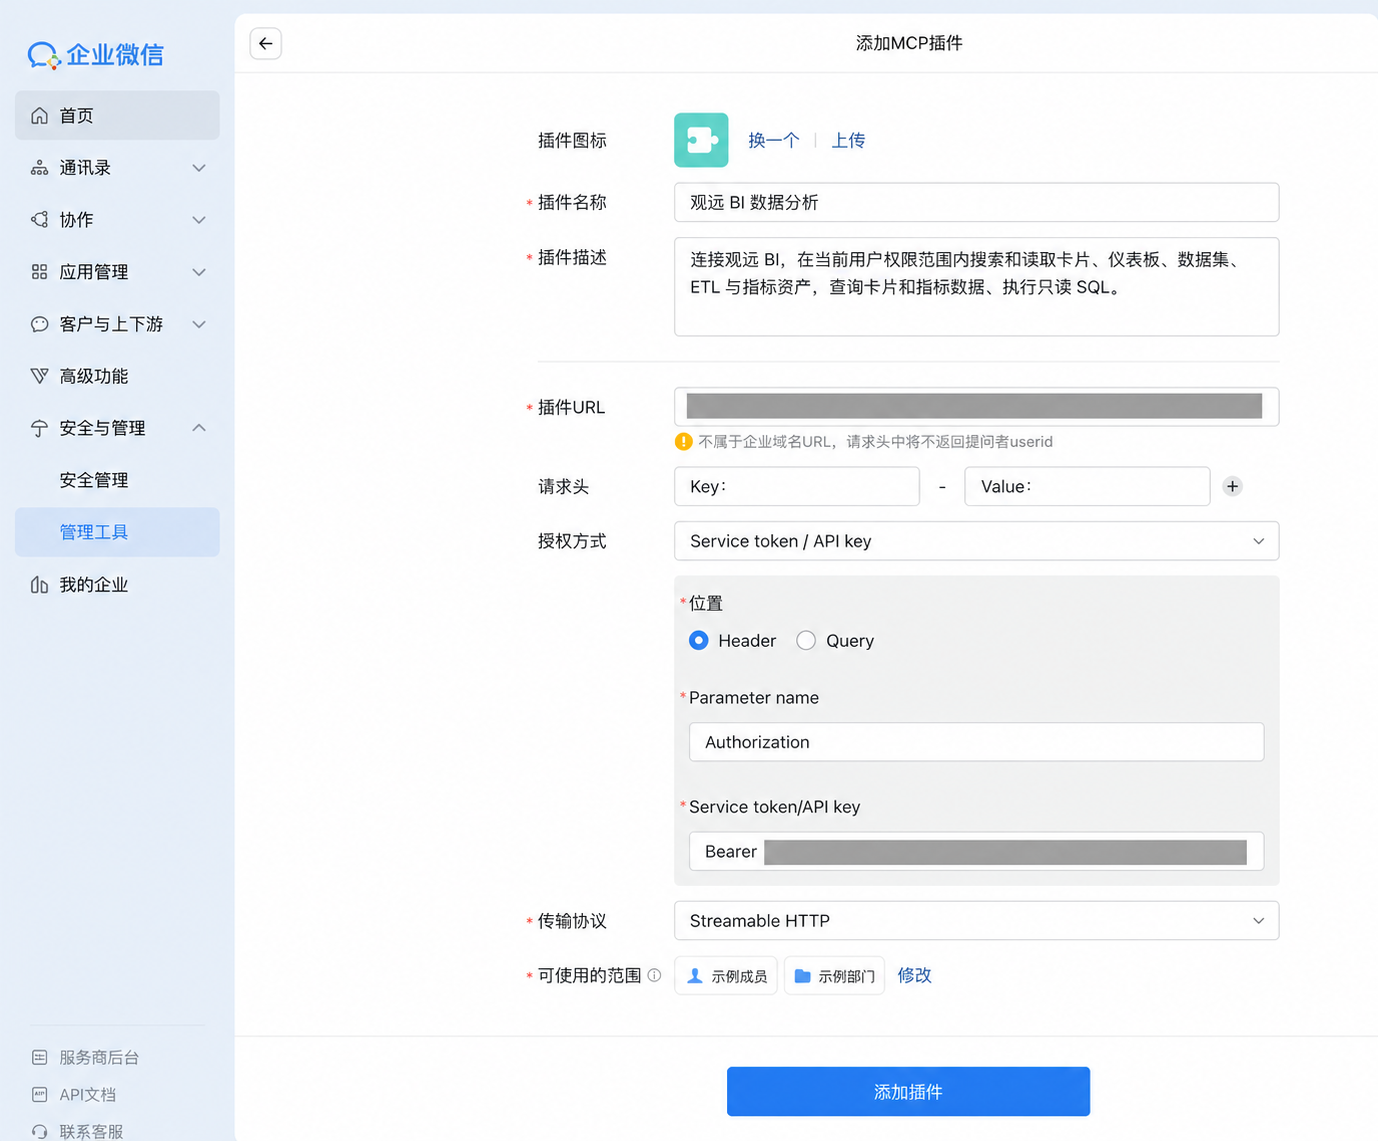
Task: Click the 添加插件 button
Action: tap(908, 1091)
